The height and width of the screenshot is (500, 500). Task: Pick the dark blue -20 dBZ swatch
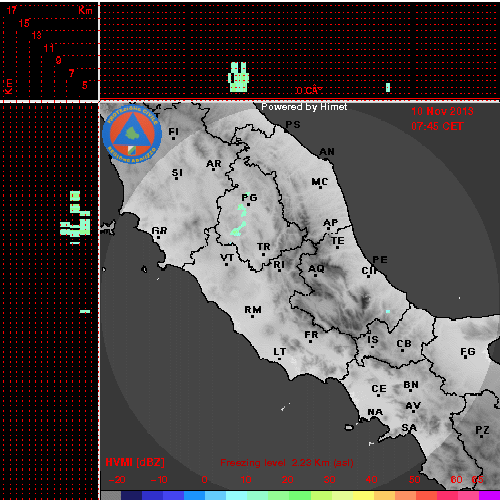132,495
